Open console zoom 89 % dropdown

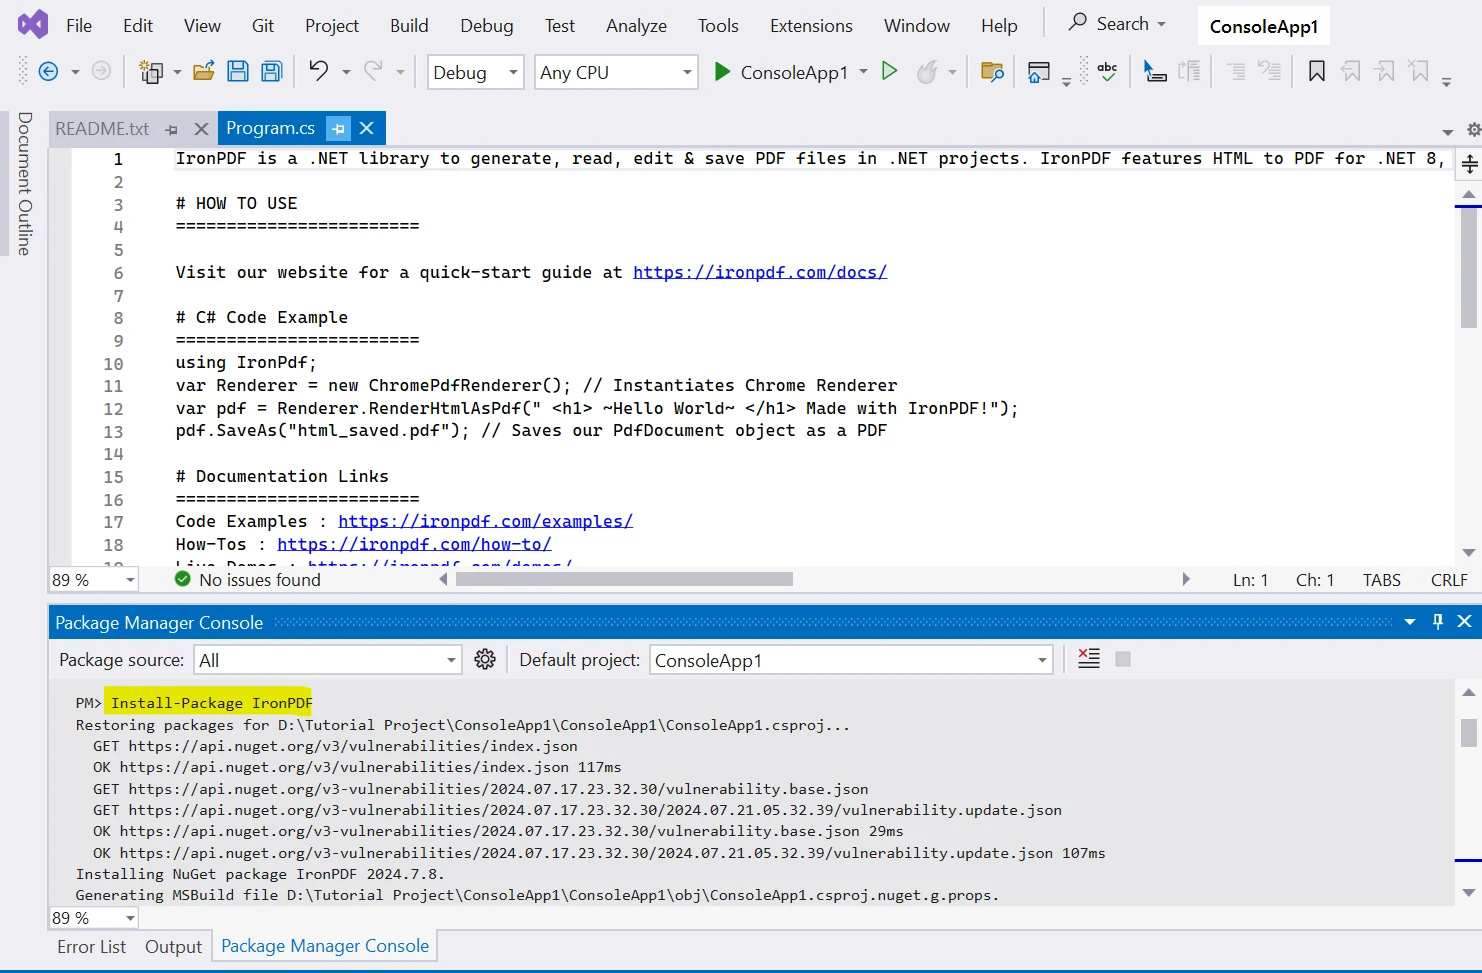(x=94, y=918)
